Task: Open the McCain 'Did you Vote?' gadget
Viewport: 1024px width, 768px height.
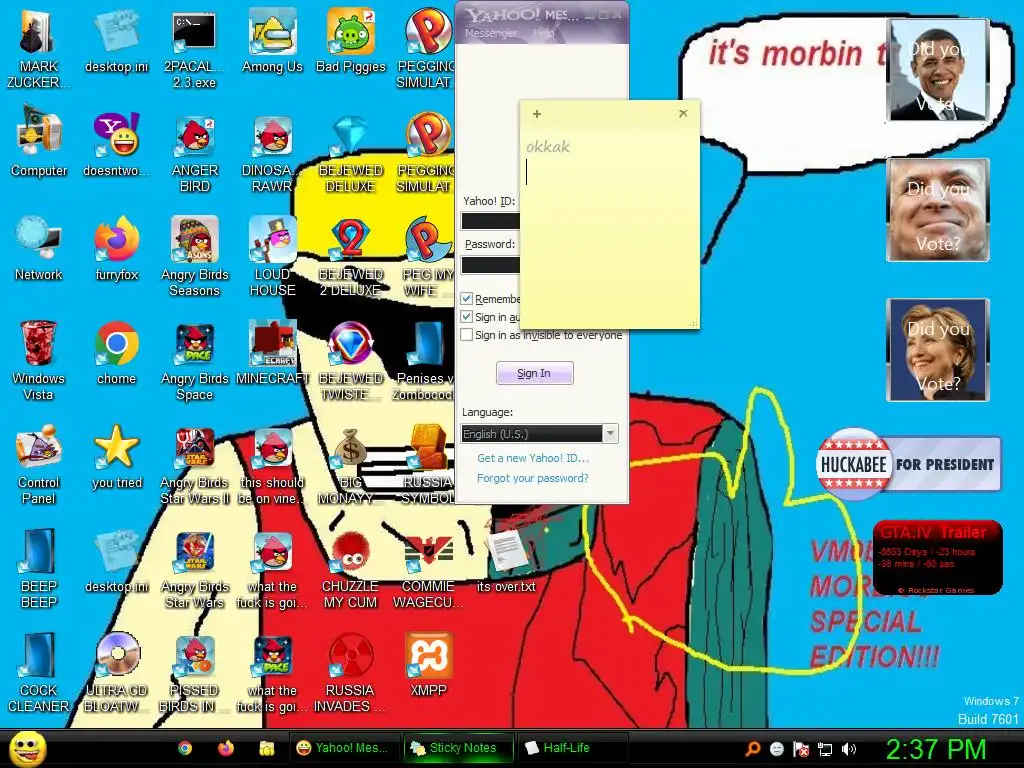Action: point(938,210)
